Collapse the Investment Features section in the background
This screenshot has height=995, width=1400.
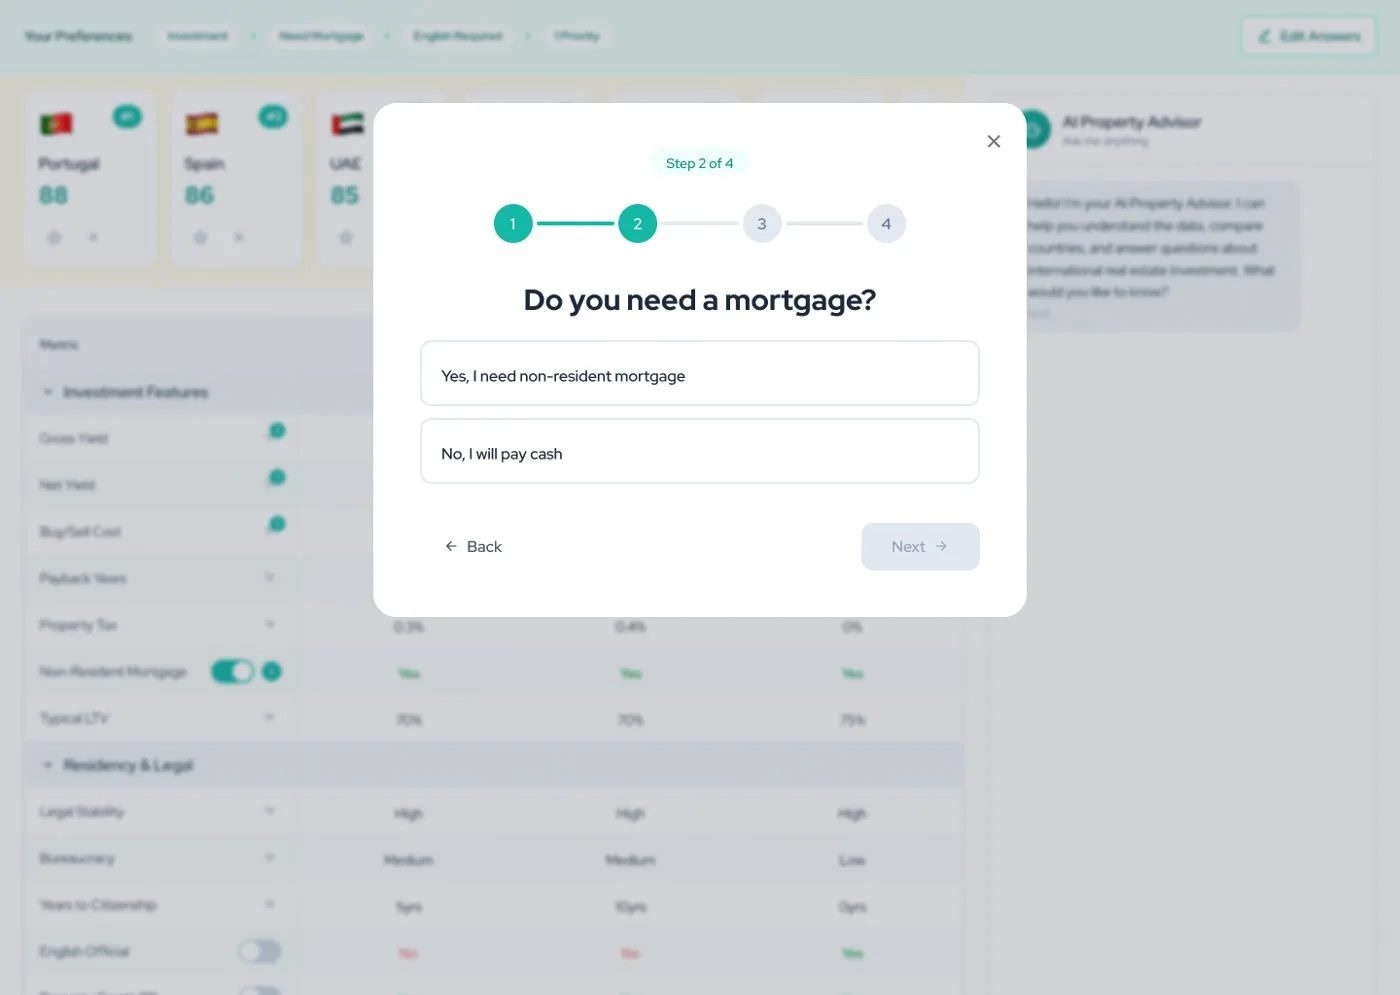tap(48, 392)
